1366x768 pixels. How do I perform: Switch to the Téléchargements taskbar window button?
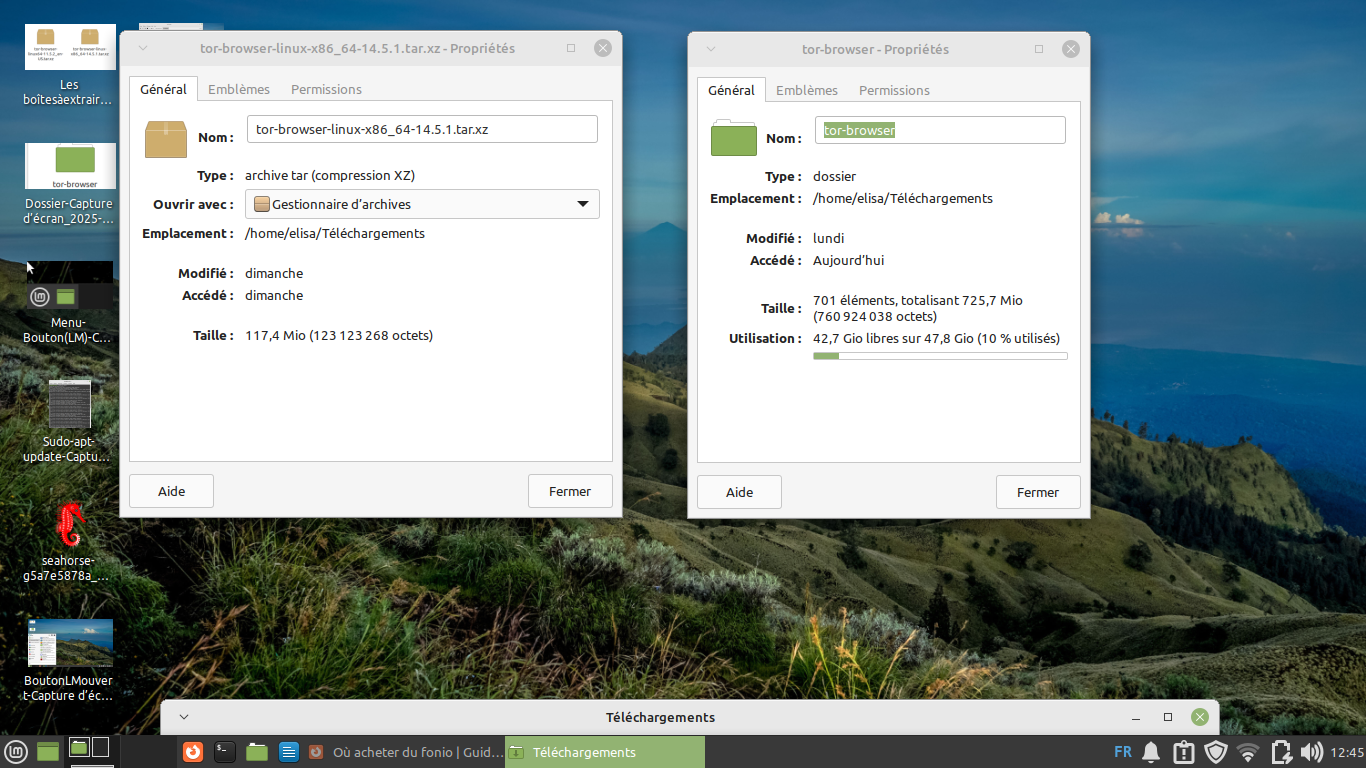(x=605, y=752)
